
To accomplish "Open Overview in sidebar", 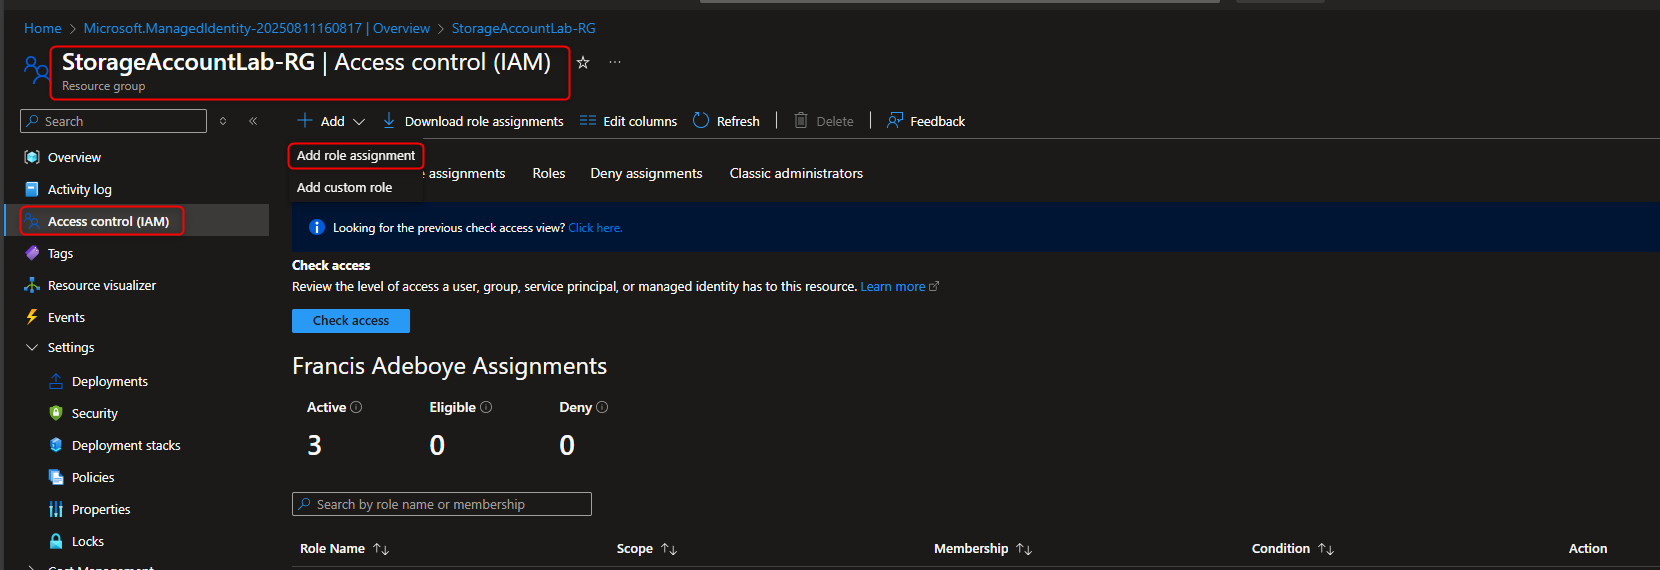I will click(74, 157).
